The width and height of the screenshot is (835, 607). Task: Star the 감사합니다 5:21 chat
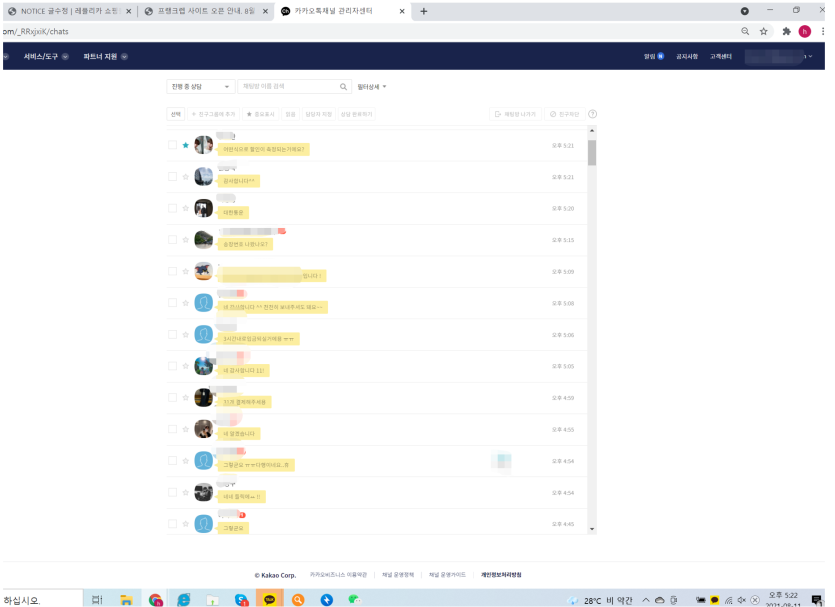point(185,176)
